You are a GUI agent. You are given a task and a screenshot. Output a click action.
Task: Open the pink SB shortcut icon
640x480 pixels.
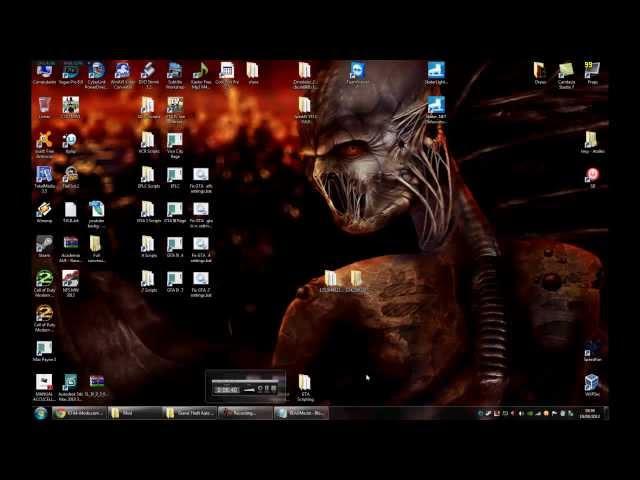(592, 177)
